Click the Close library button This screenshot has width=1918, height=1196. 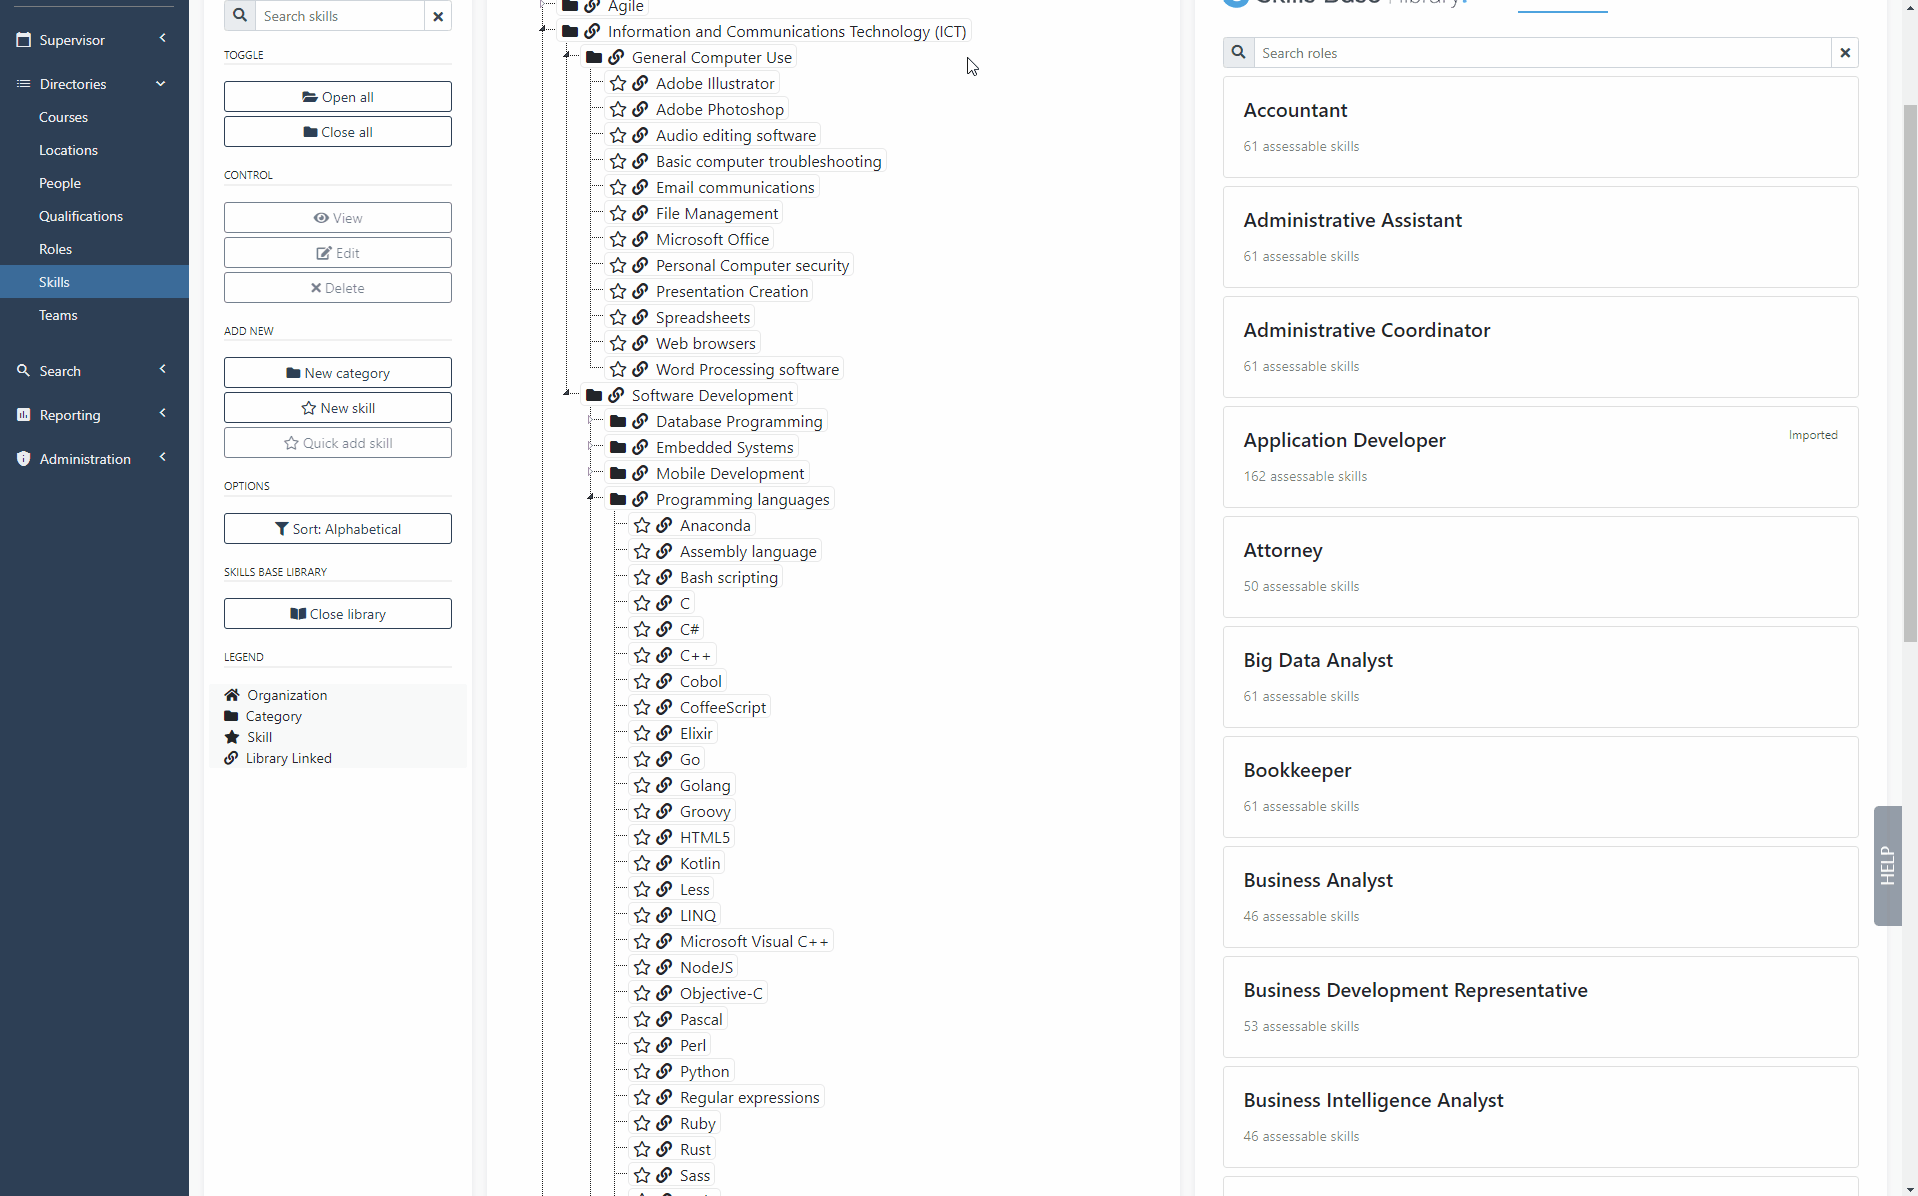pyautogui.click(x=338, y=614)
